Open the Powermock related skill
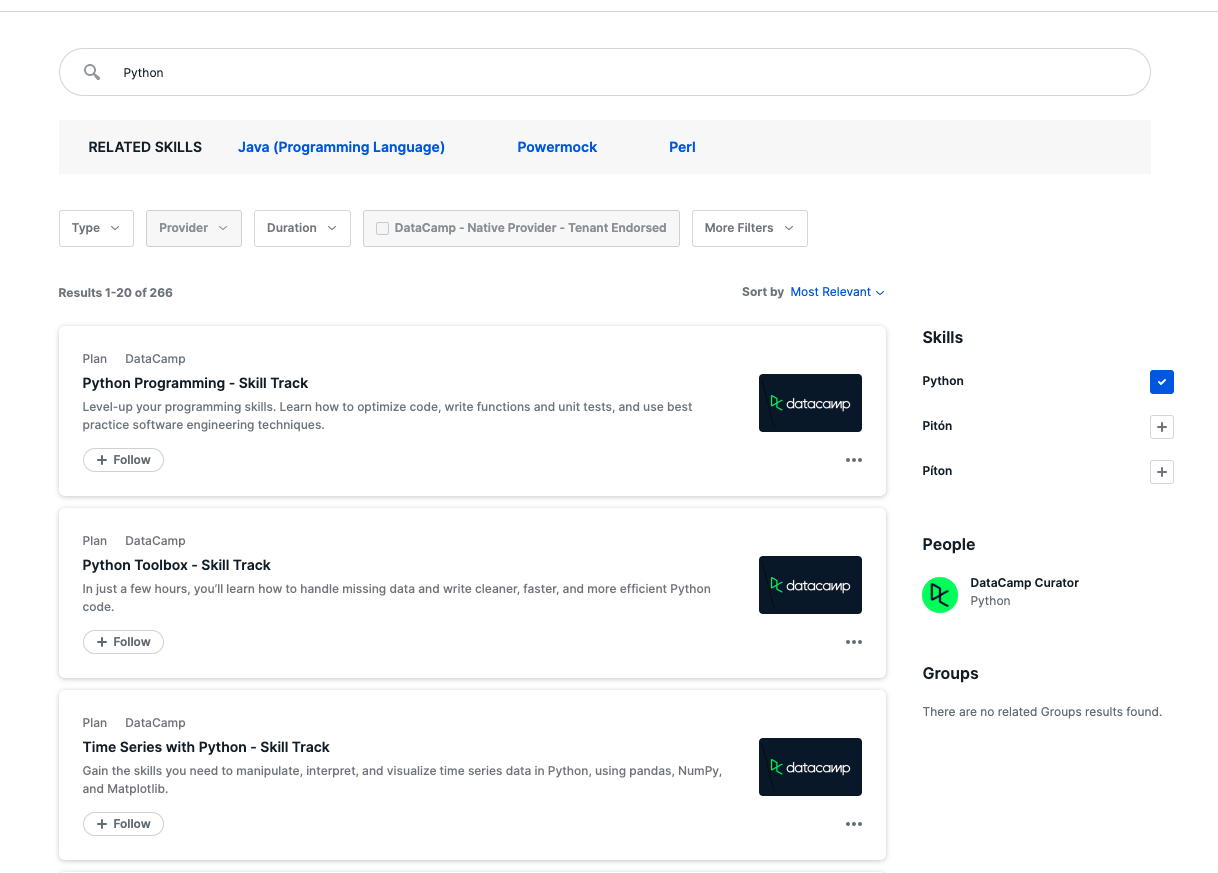Image resolution: width=1218 pixels, height=873 pixels. tap(557, 147)
